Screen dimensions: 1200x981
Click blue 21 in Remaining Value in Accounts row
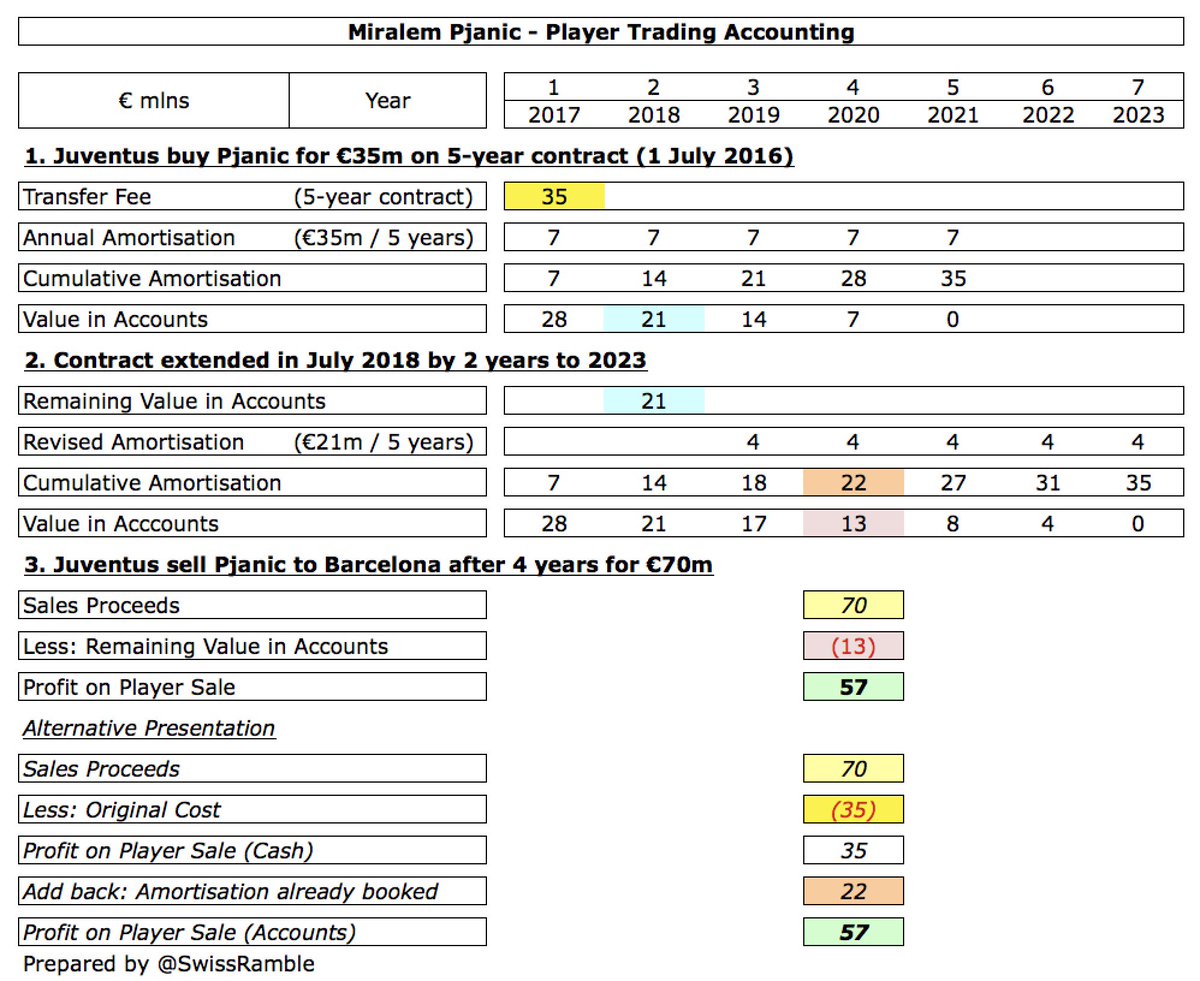pos(654,402)
